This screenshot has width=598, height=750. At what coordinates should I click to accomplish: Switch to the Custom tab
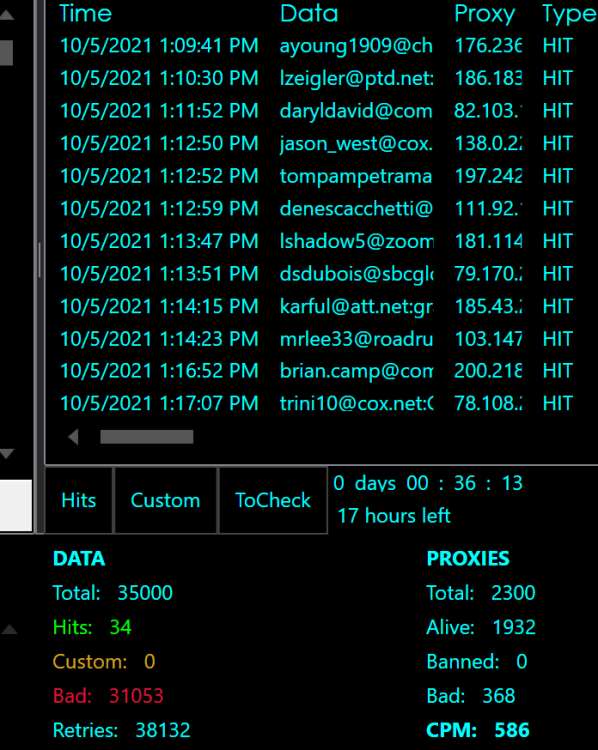tap(166, 500)
